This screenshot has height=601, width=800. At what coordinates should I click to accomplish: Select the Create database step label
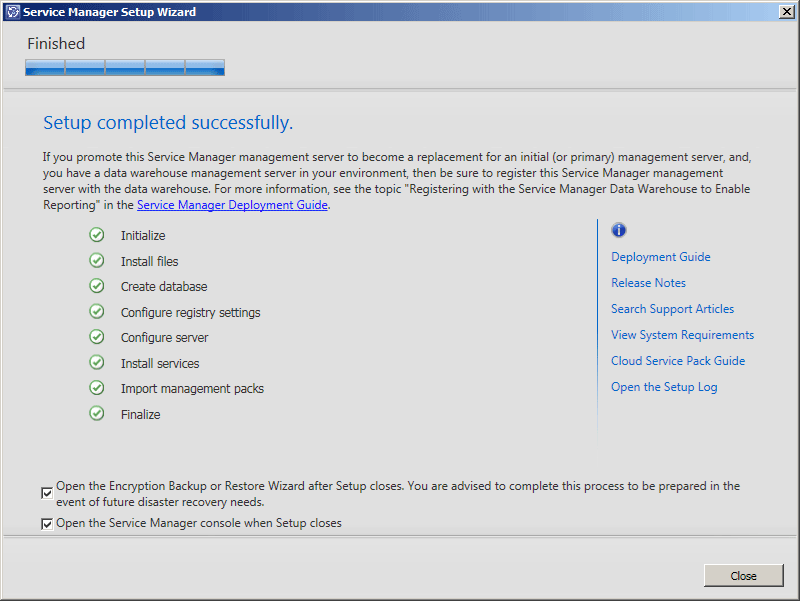point(164,287)
